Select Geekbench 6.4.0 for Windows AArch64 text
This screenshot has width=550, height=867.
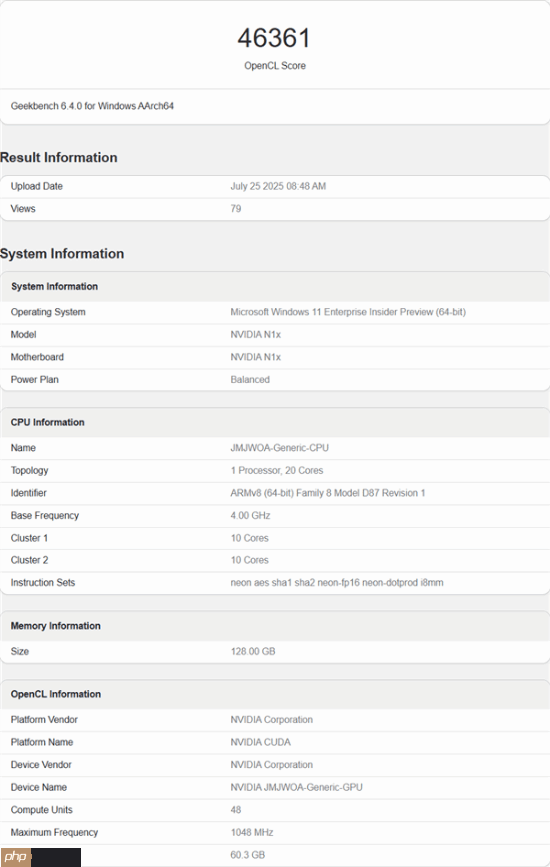(92, 106)
